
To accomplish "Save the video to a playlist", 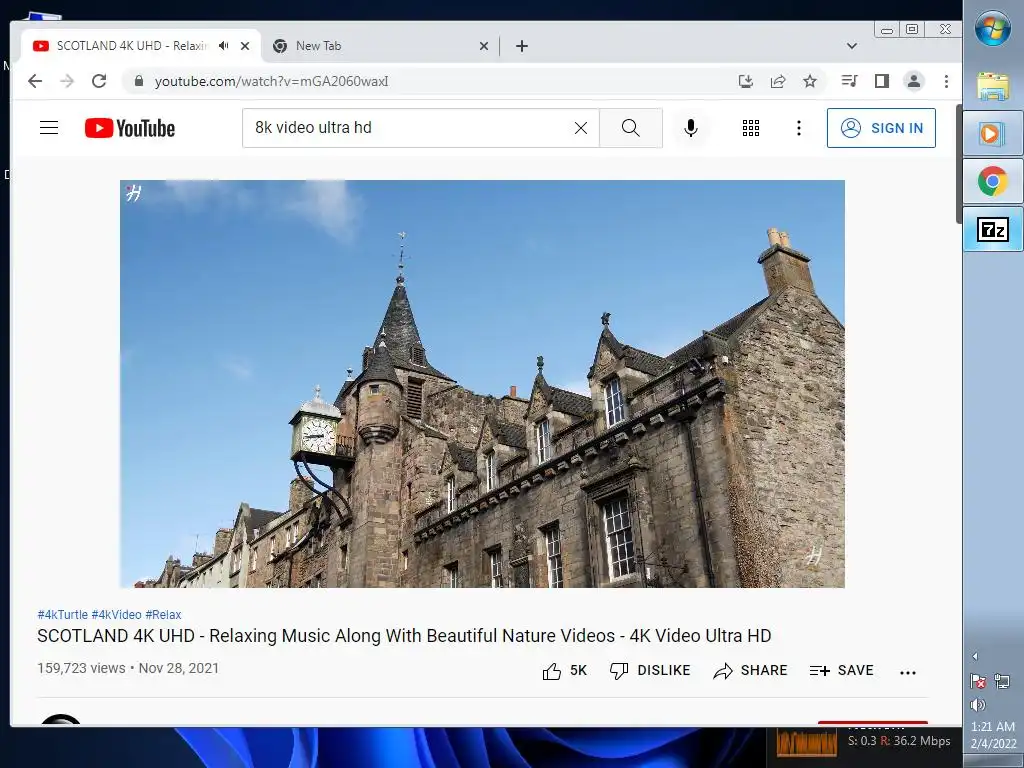I will tap(841, 671).
